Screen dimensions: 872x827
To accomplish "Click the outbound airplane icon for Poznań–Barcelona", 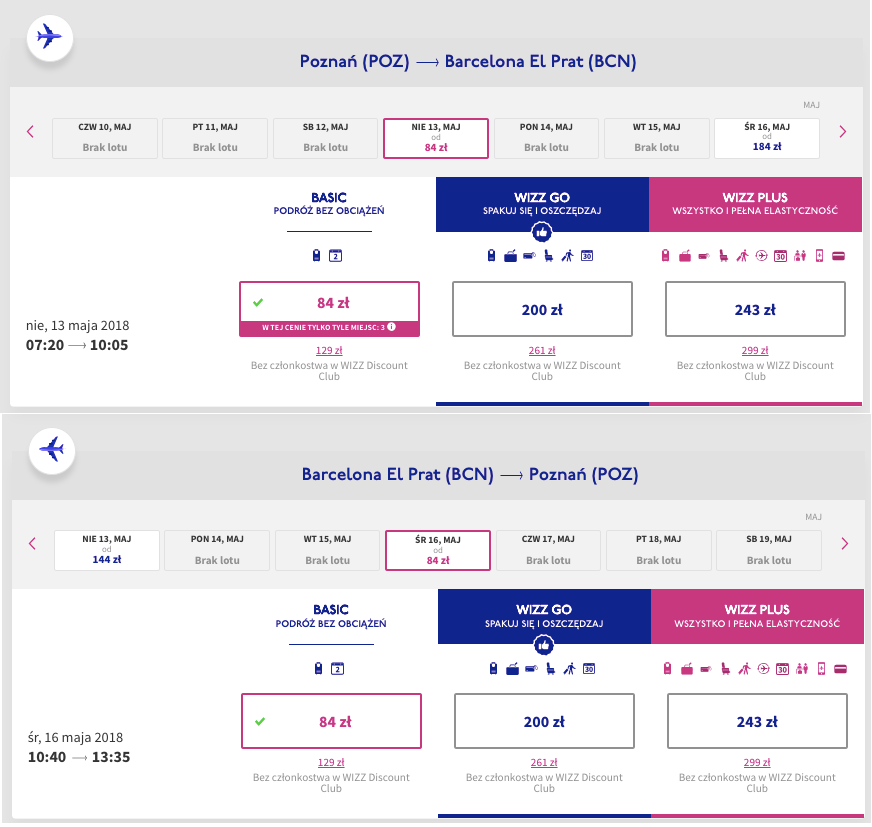I will click(x=50, y=38).
